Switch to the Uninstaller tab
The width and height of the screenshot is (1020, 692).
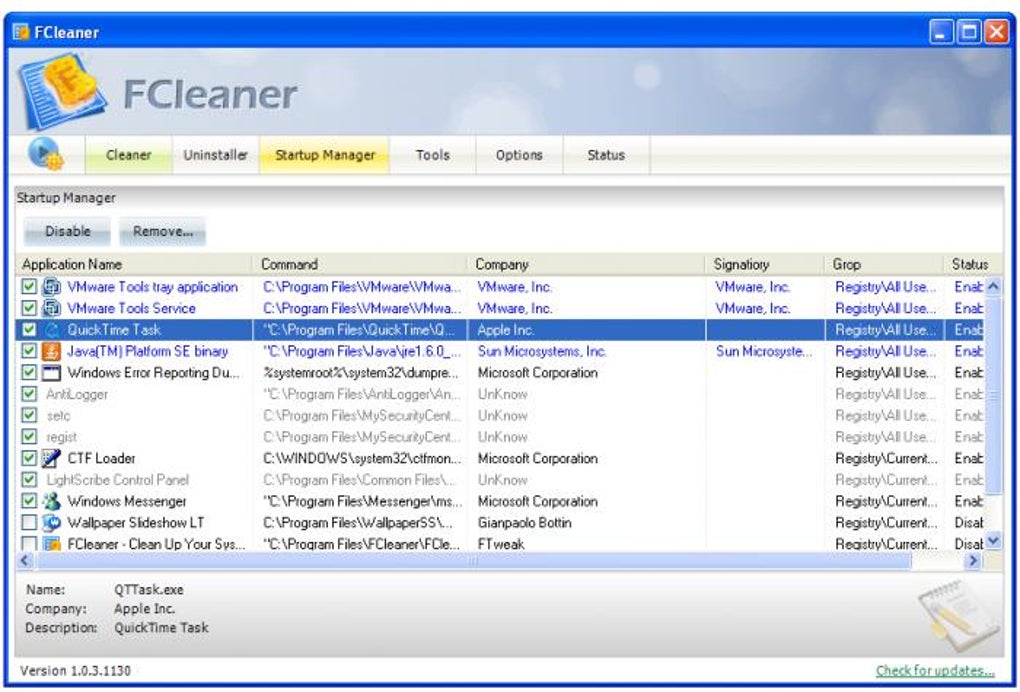click(215, 155)
